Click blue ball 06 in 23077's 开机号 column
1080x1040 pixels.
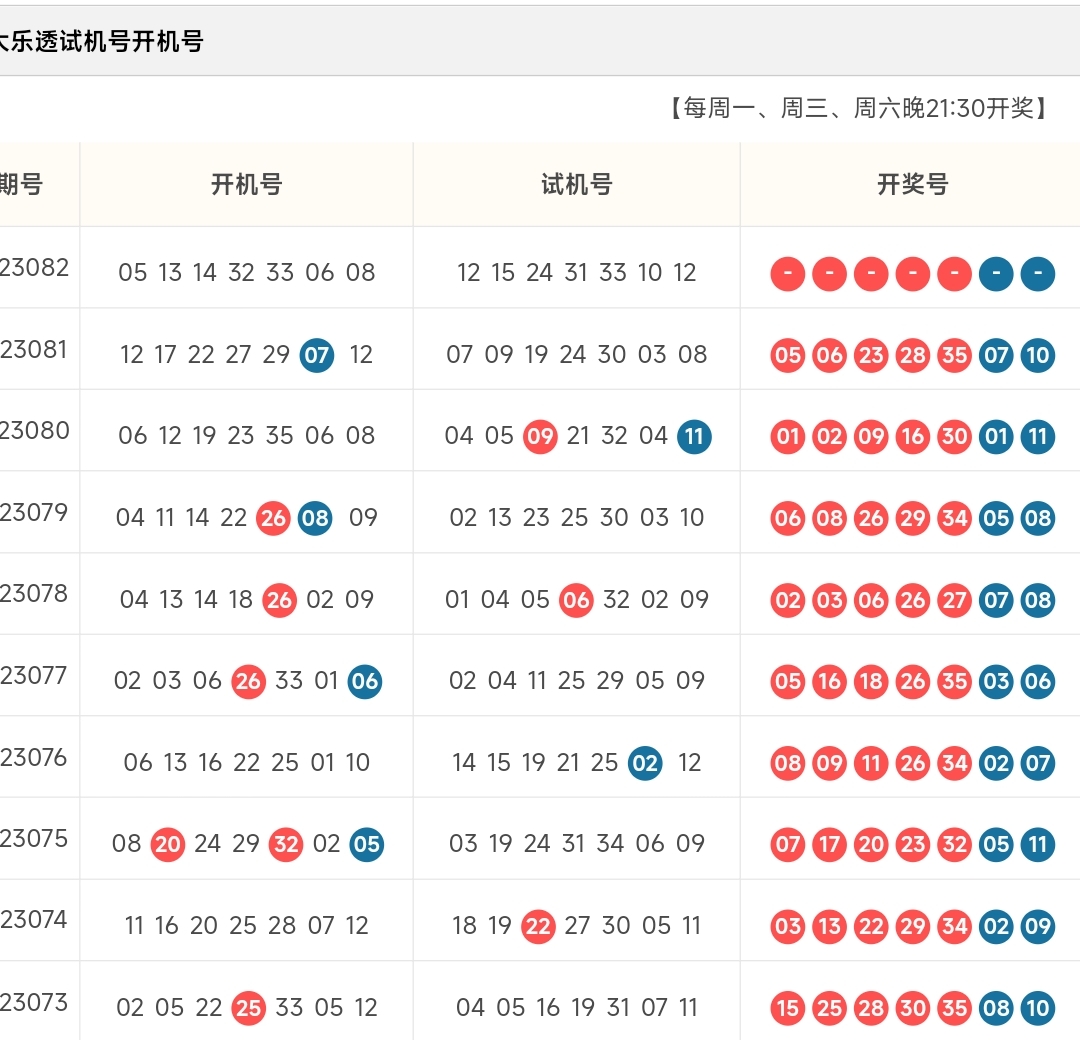click(x=365, y=682)
